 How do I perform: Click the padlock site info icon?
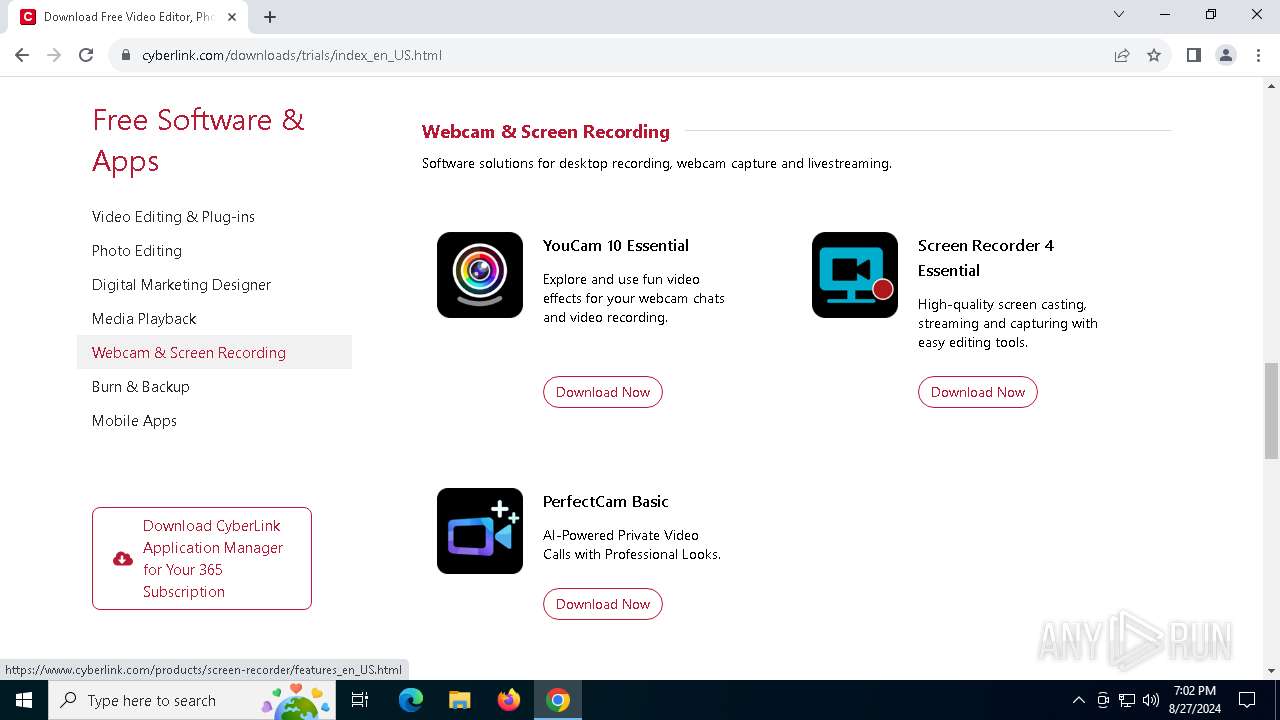point(126,55)
